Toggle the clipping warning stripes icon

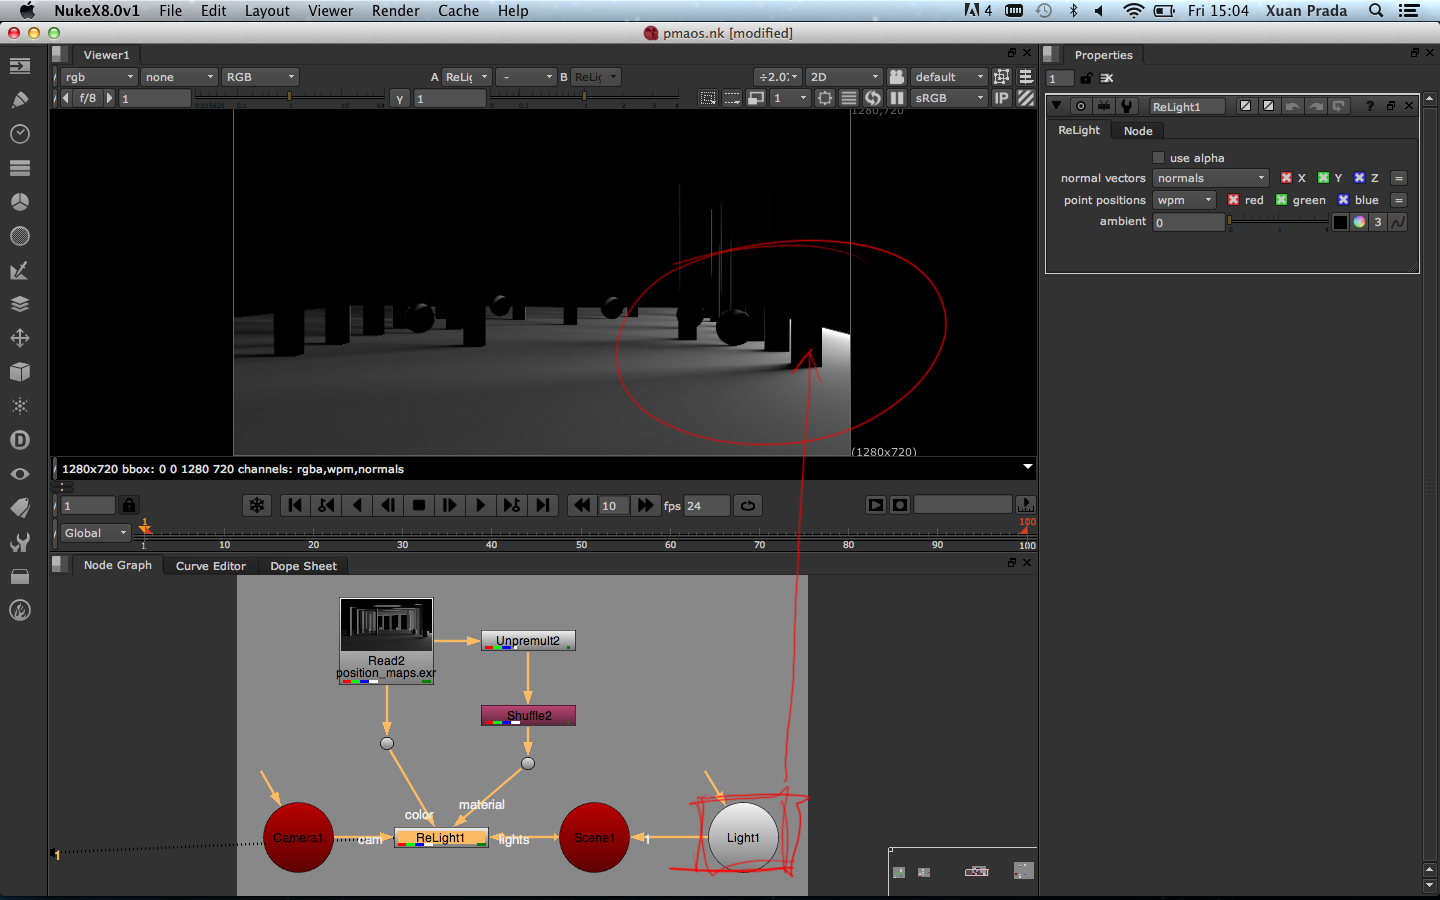point(1026,98)
